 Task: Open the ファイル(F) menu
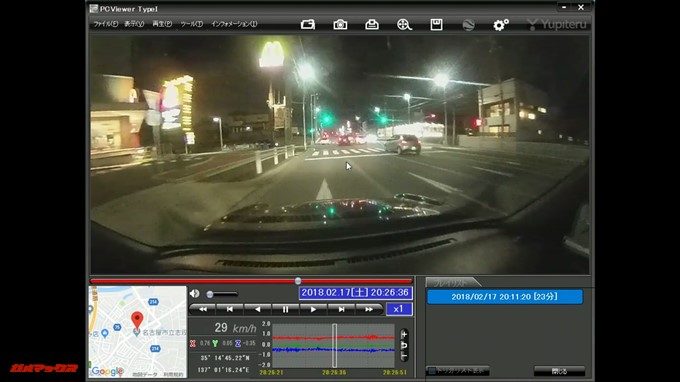pos(105,24)
